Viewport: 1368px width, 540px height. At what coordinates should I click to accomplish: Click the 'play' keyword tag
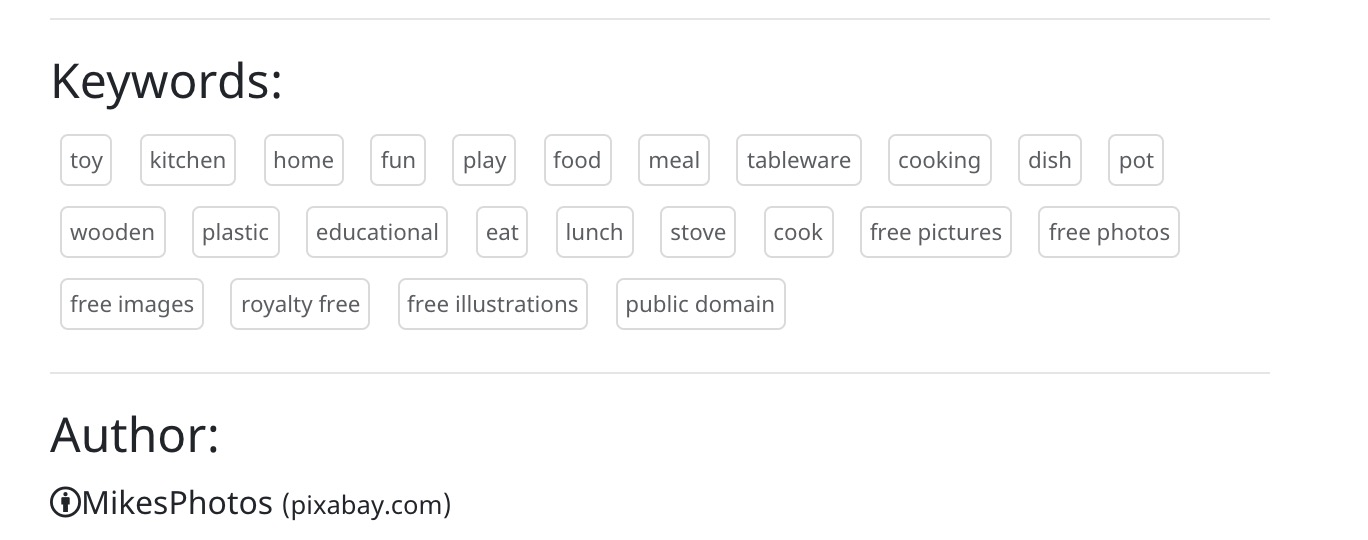[484, 160]
